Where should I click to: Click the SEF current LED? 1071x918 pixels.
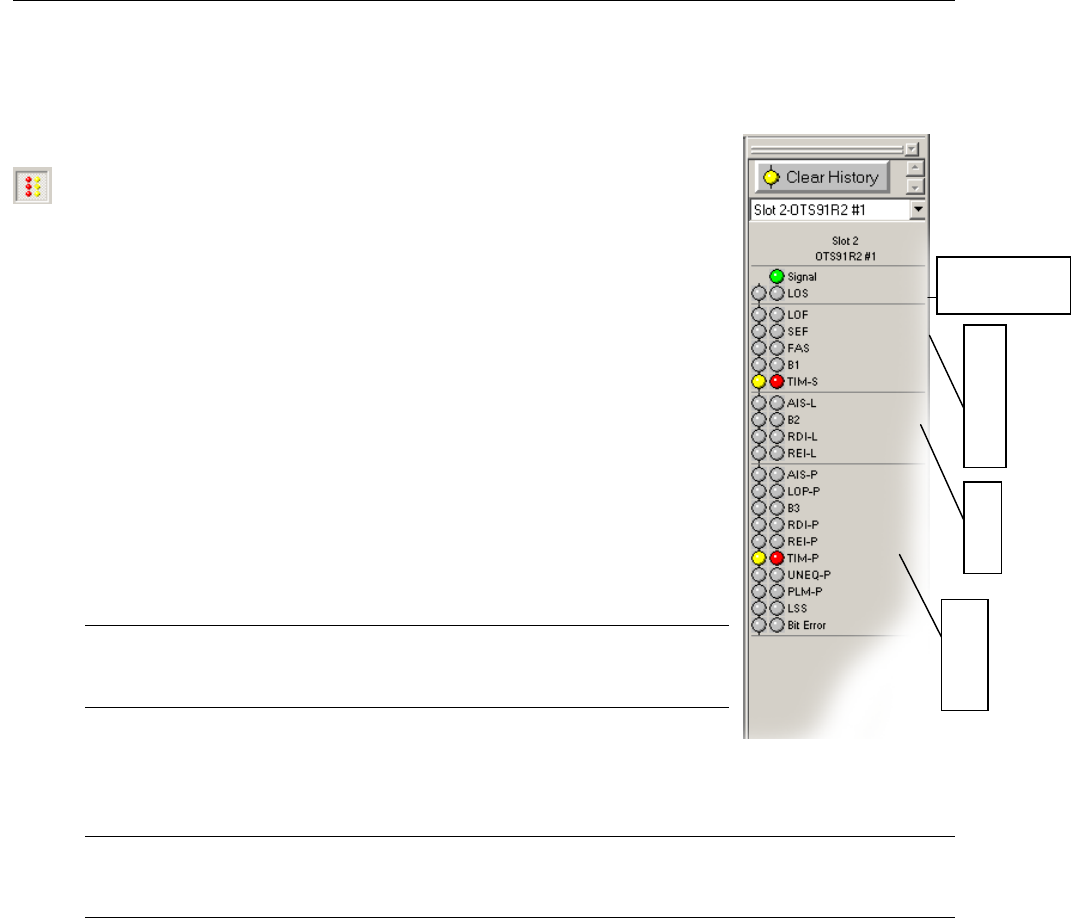point(777,331)
